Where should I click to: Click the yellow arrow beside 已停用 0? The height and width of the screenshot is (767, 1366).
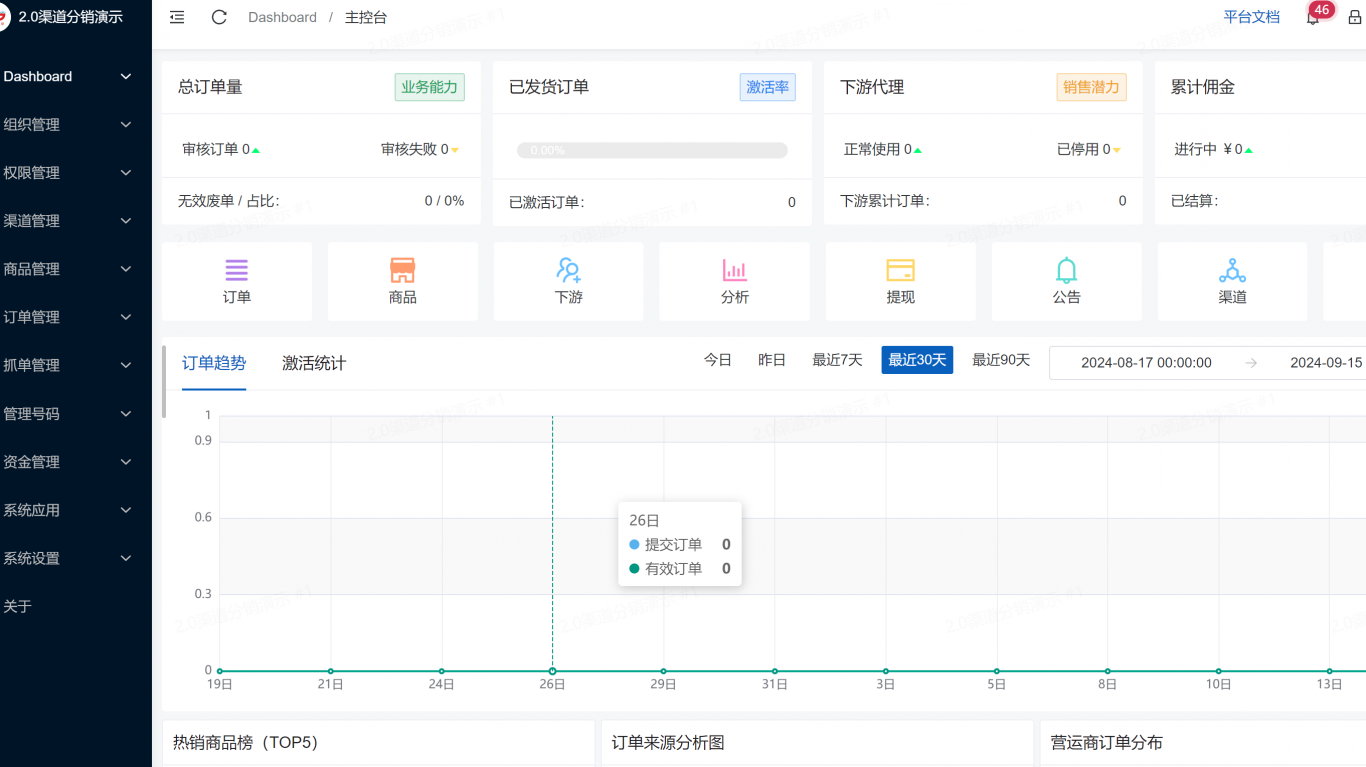(x=1117, y=150)
